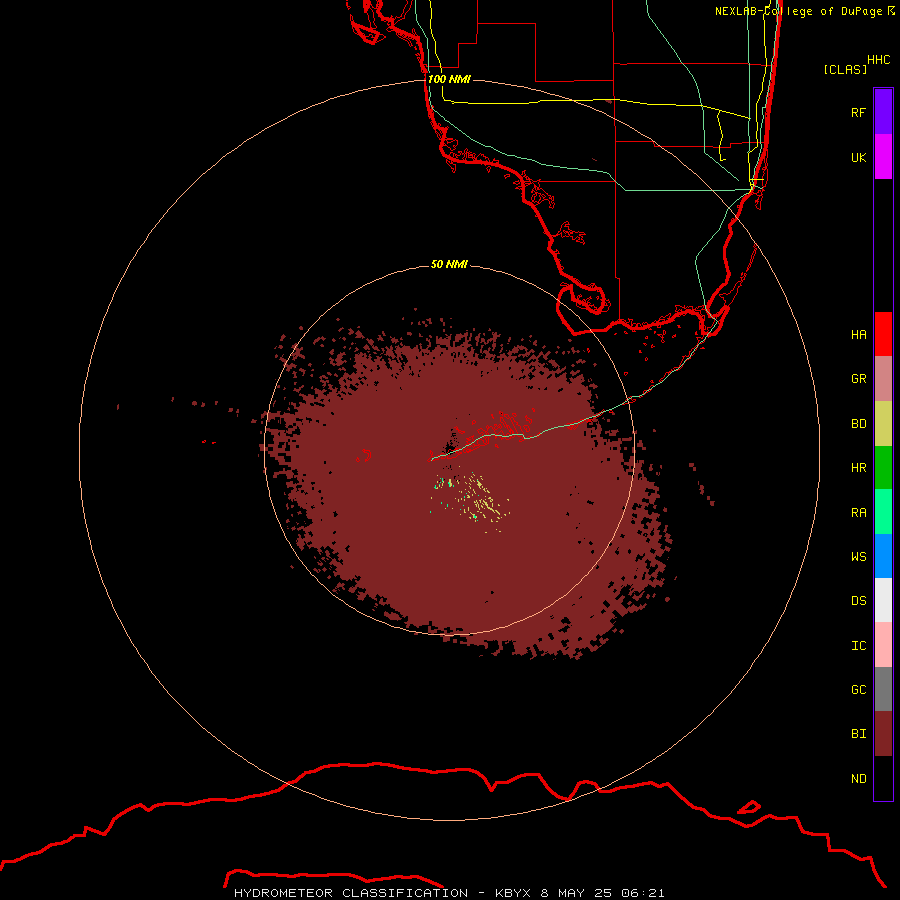The image size is (900, 900).
Task: Click the RA mint legend swatch
Action: click(883, 512)
